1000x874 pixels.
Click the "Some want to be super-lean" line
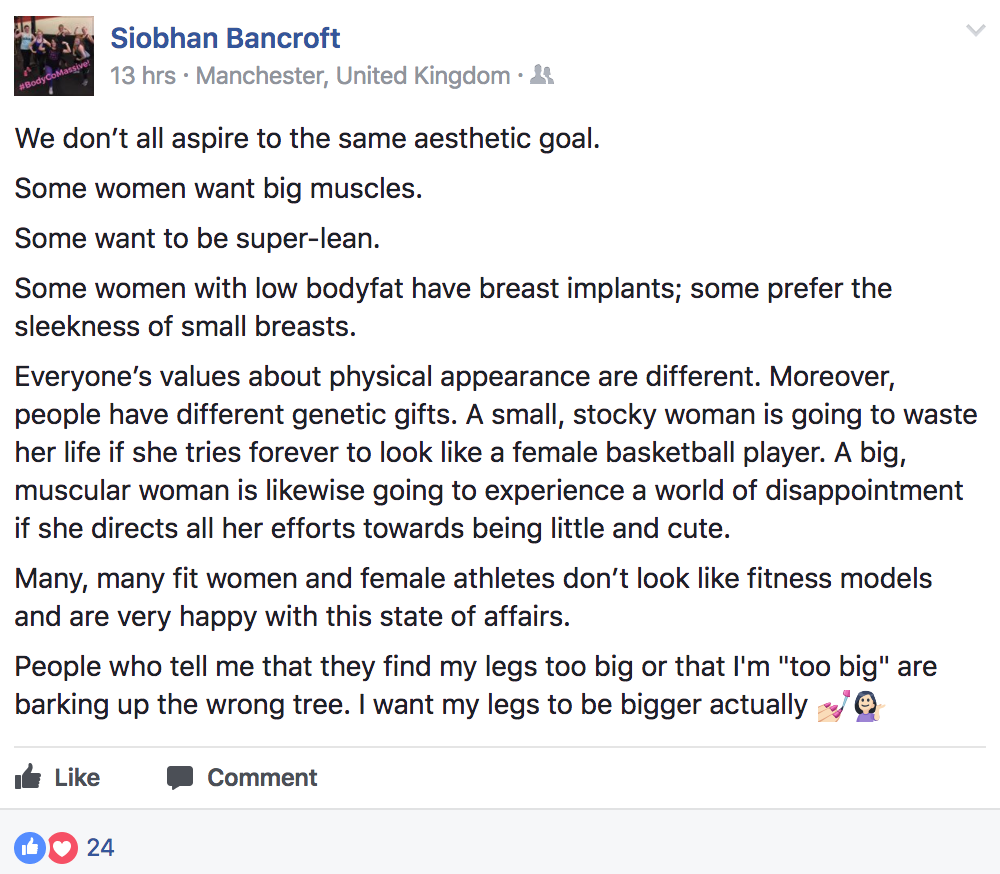click(x=198, y=239)
